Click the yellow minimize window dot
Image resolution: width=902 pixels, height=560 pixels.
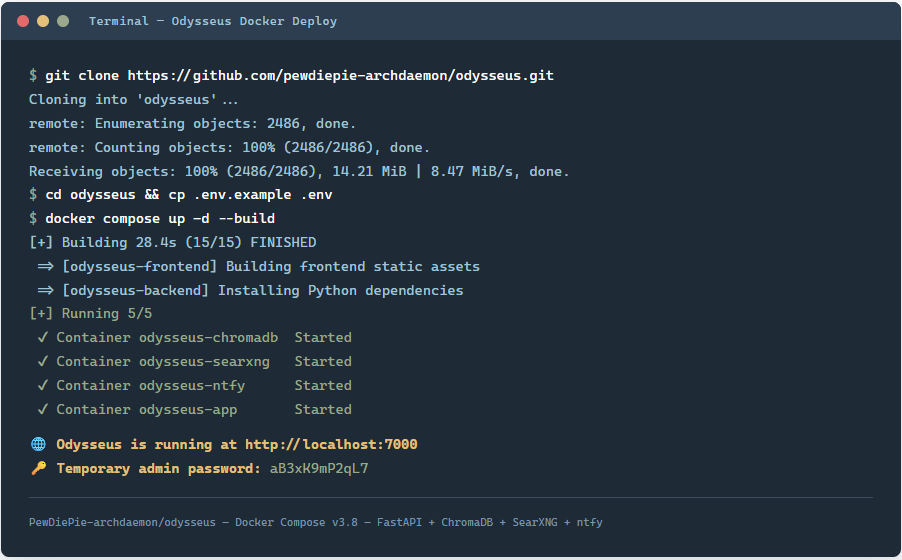[x=43, y=21]
